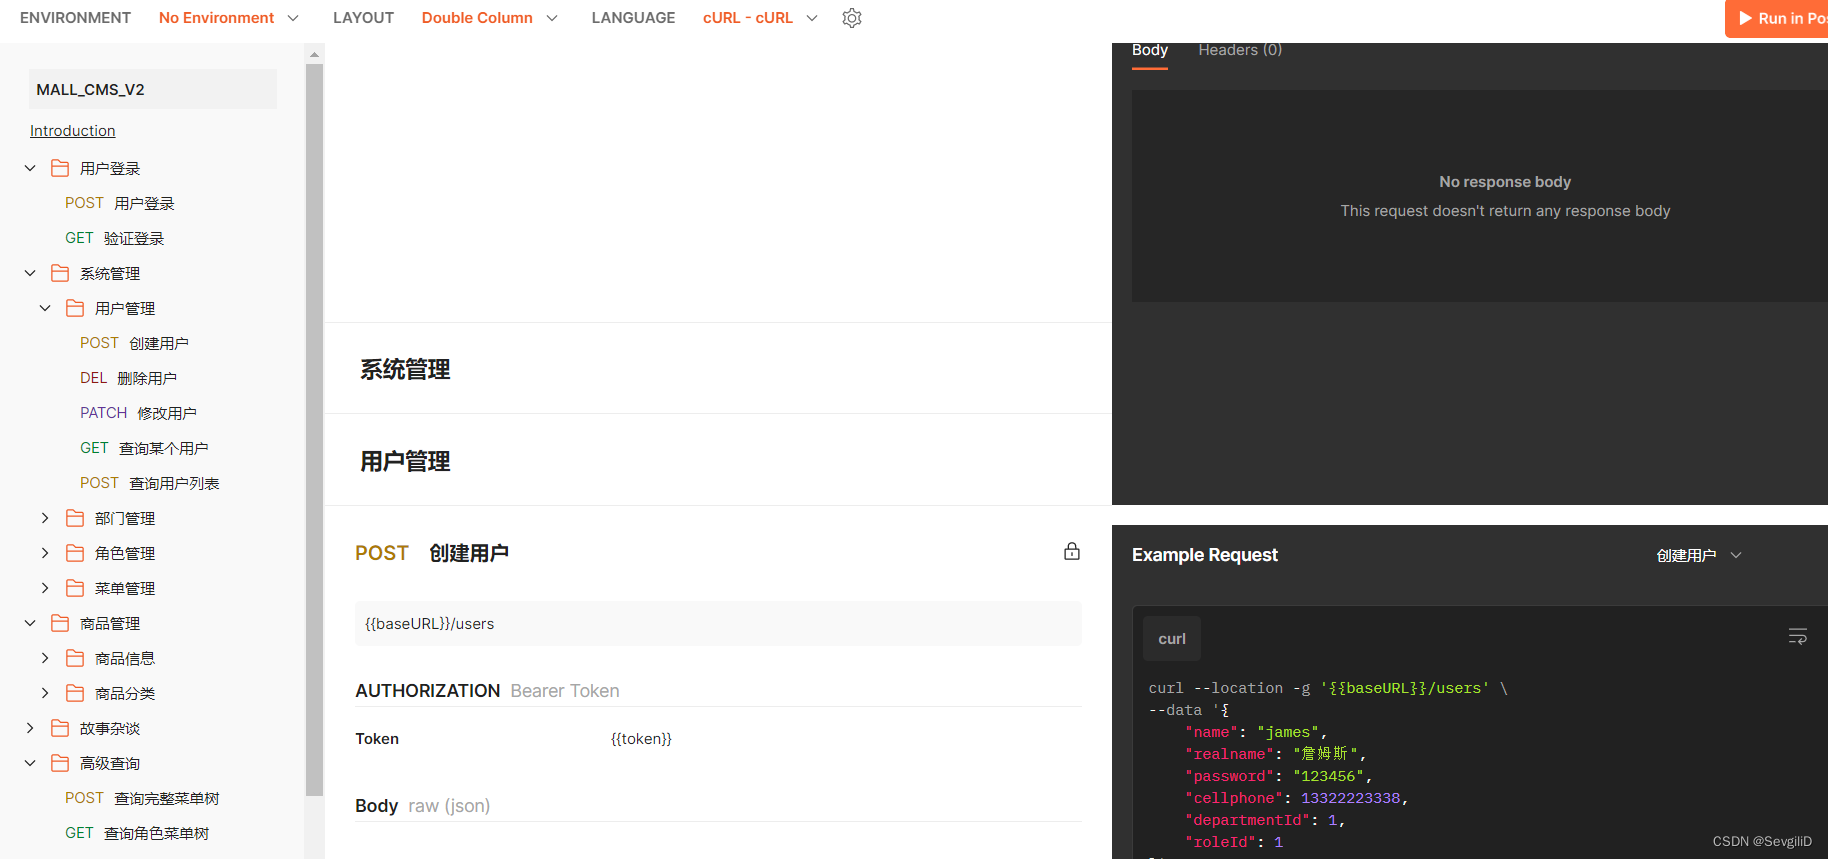Open the Double Column layout dropdown
The width and height of the screenshot is (1828, 859).
click(490, 18)
